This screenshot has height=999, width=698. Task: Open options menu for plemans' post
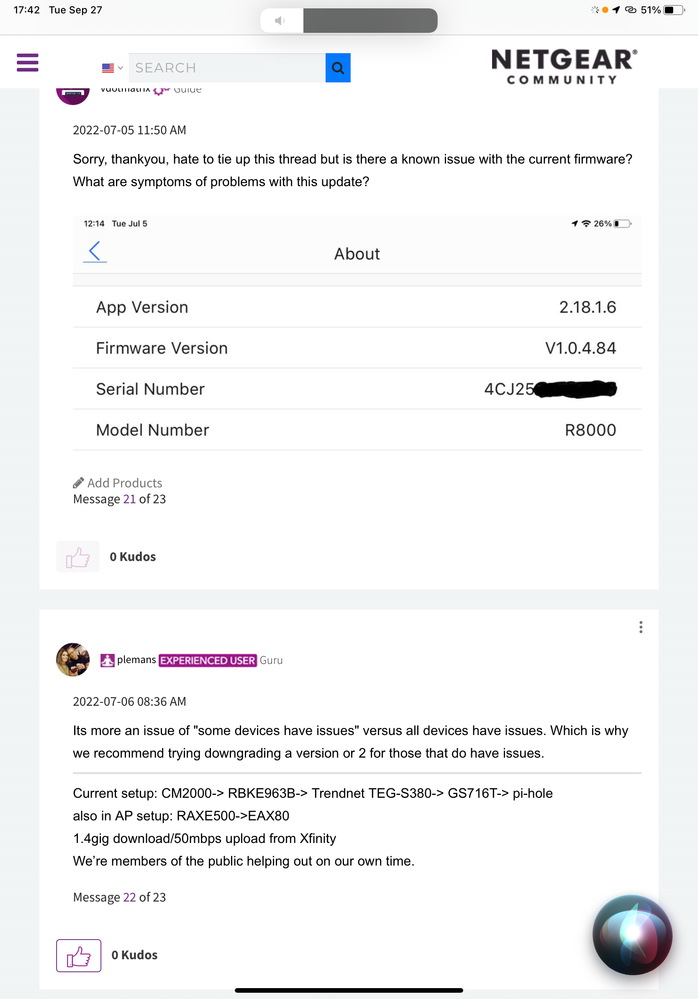click(641, 627)
